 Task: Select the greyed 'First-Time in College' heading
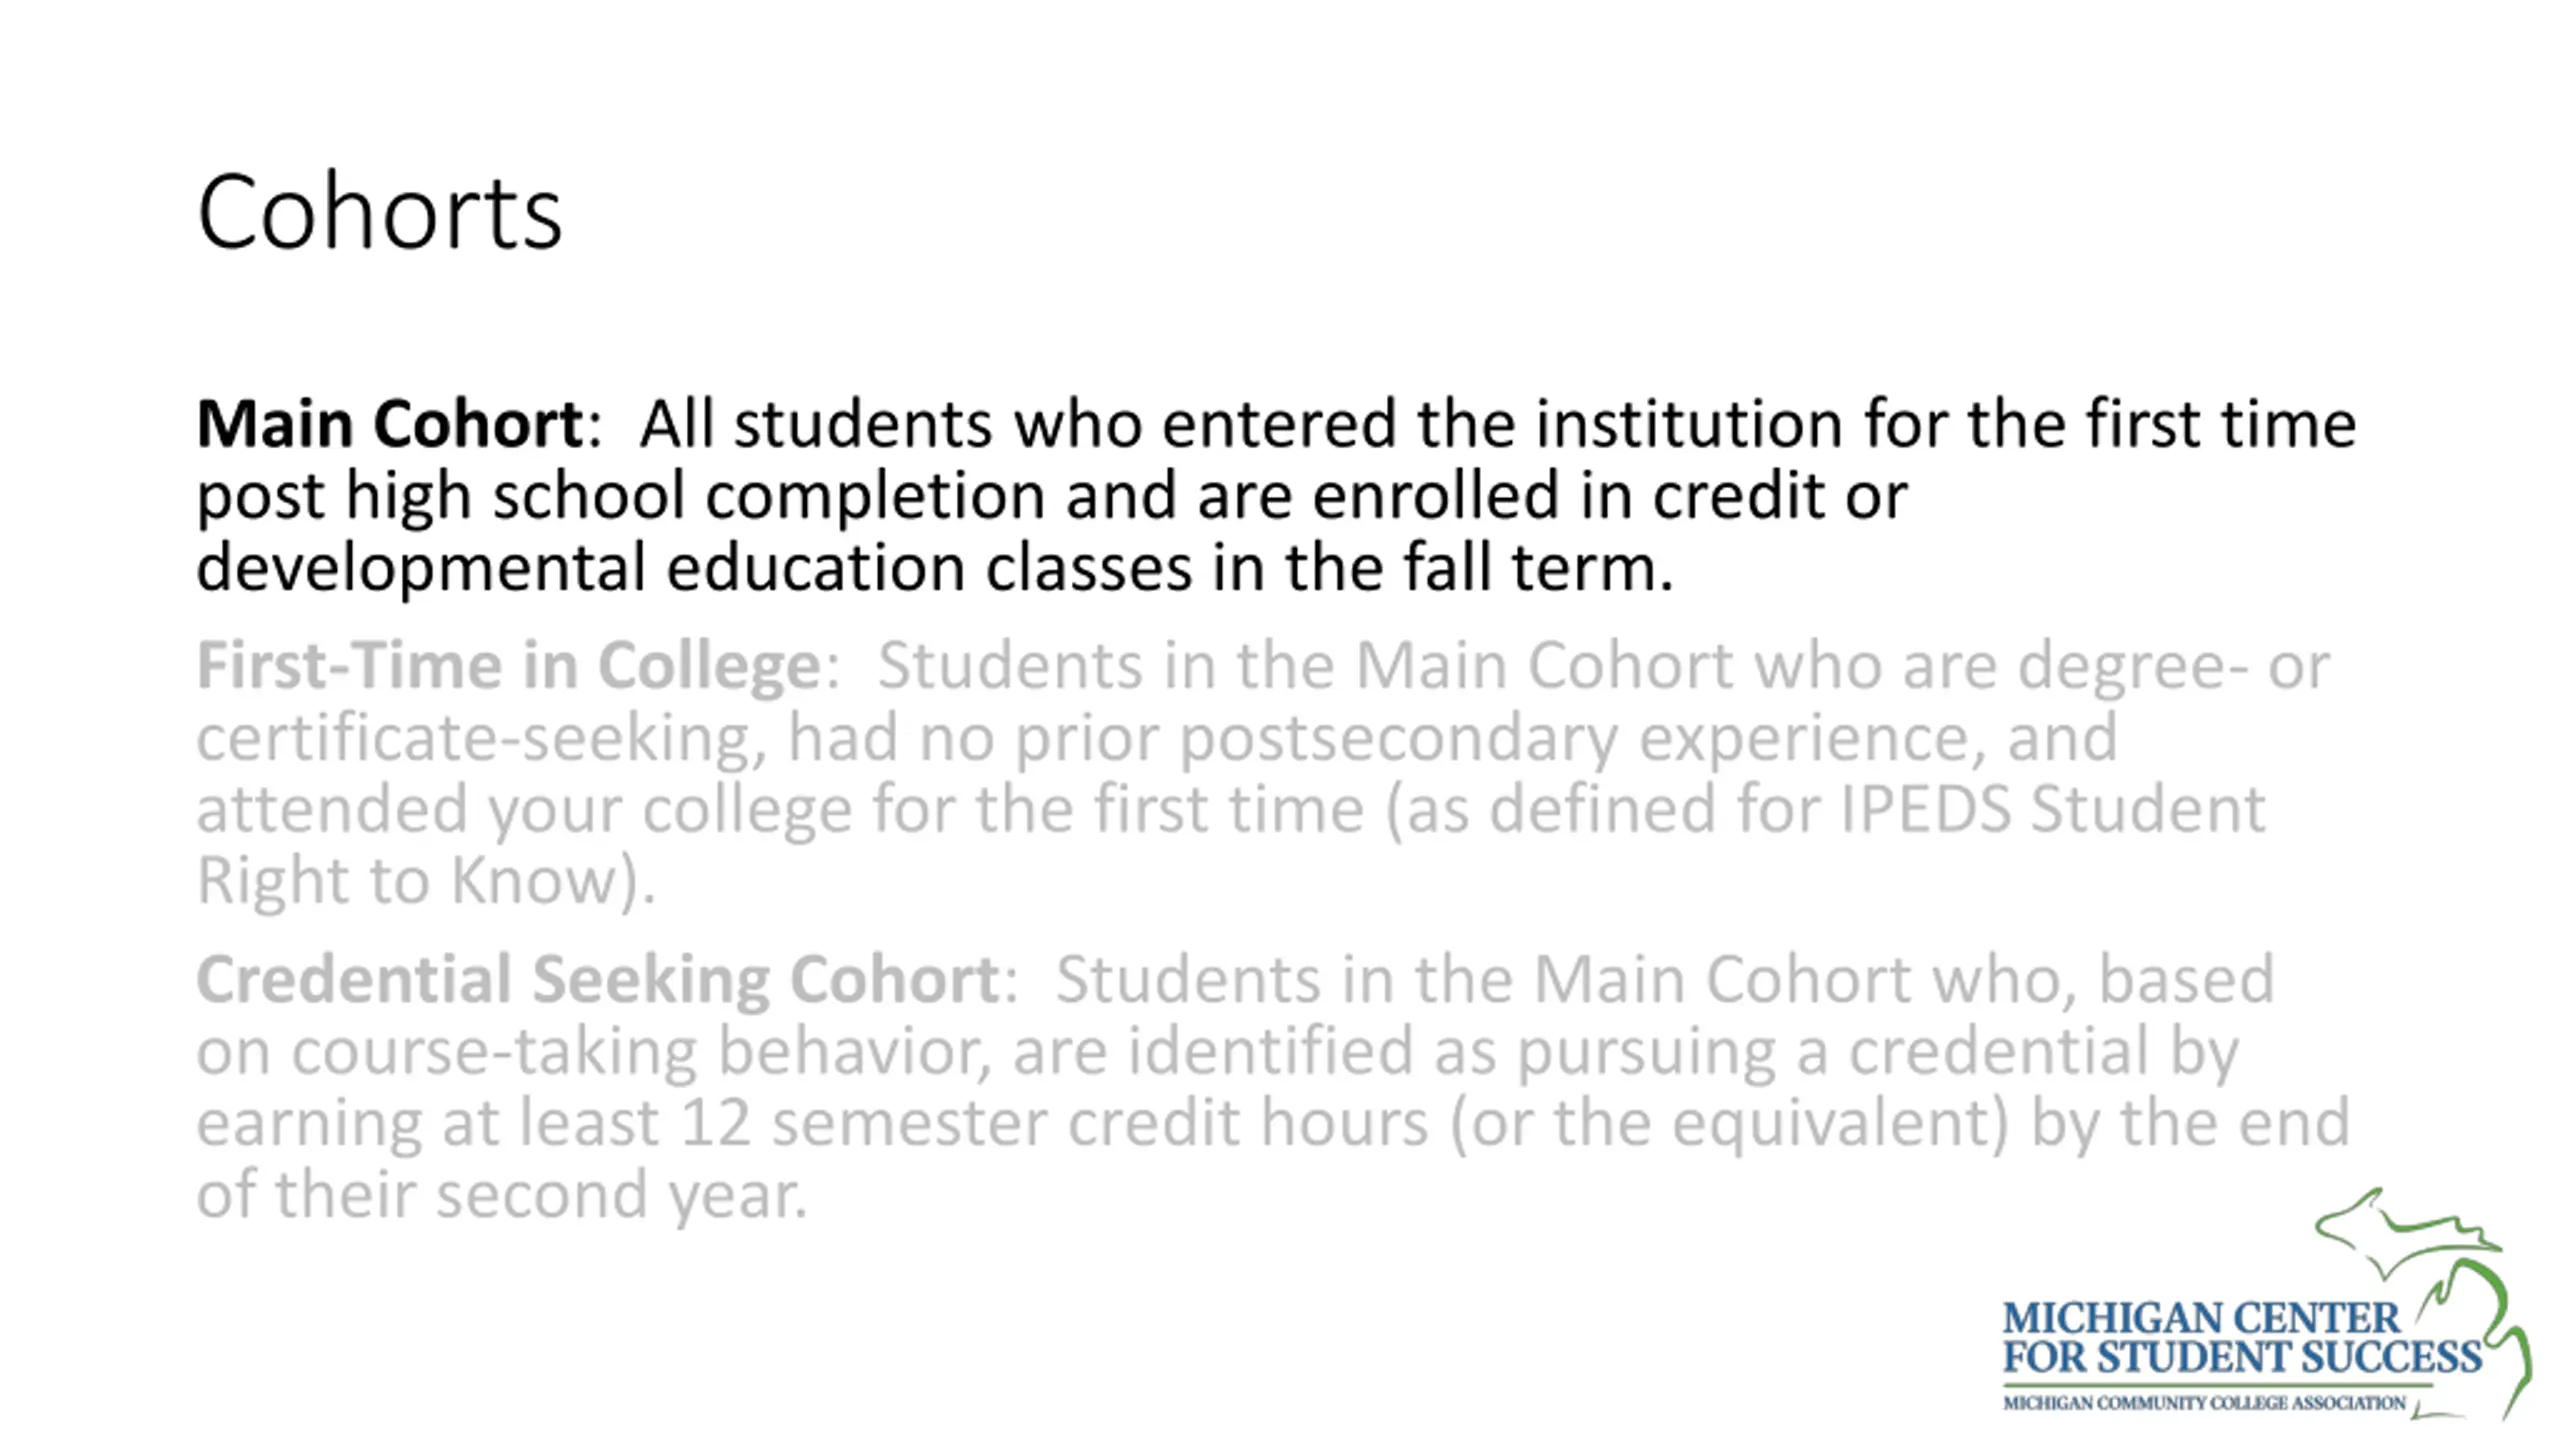click(x=509, y=666)
